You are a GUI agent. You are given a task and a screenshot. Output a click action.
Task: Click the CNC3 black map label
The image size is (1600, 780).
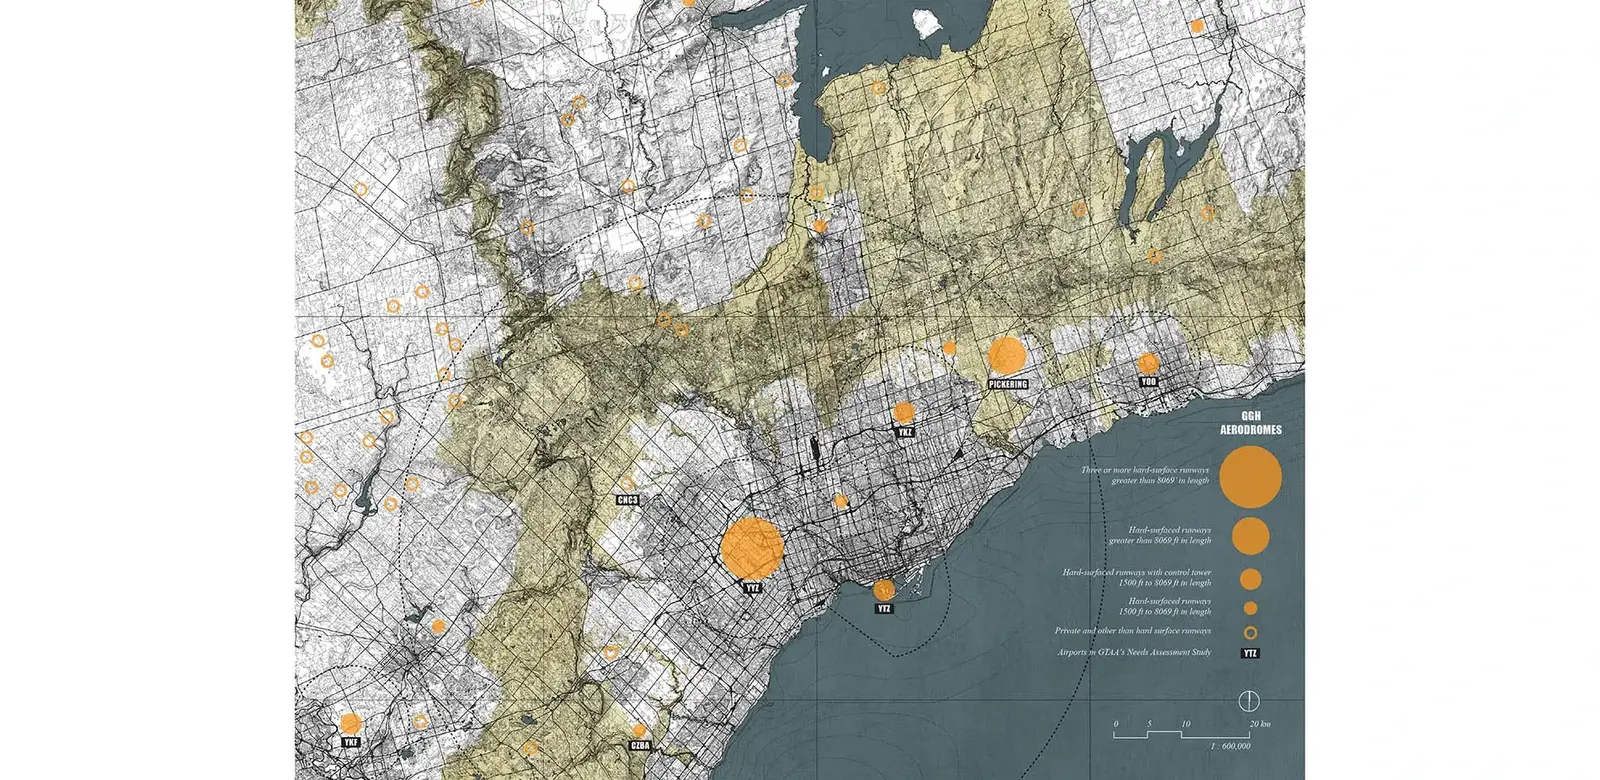pyautogui.click(x=628, y=499)
